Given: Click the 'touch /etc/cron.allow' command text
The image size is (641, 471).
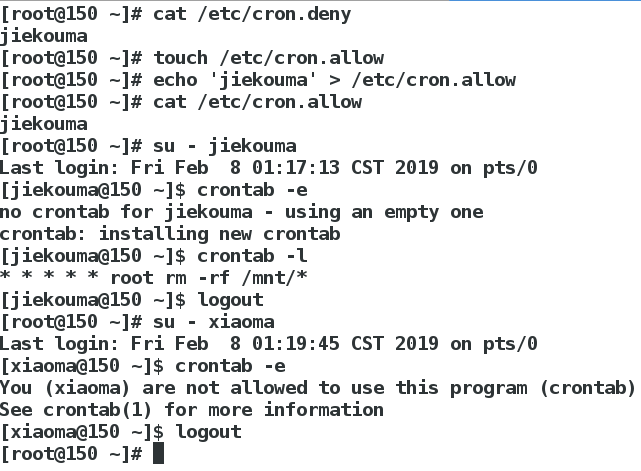Looking at the screenshot, I should [x=269, y=58].
